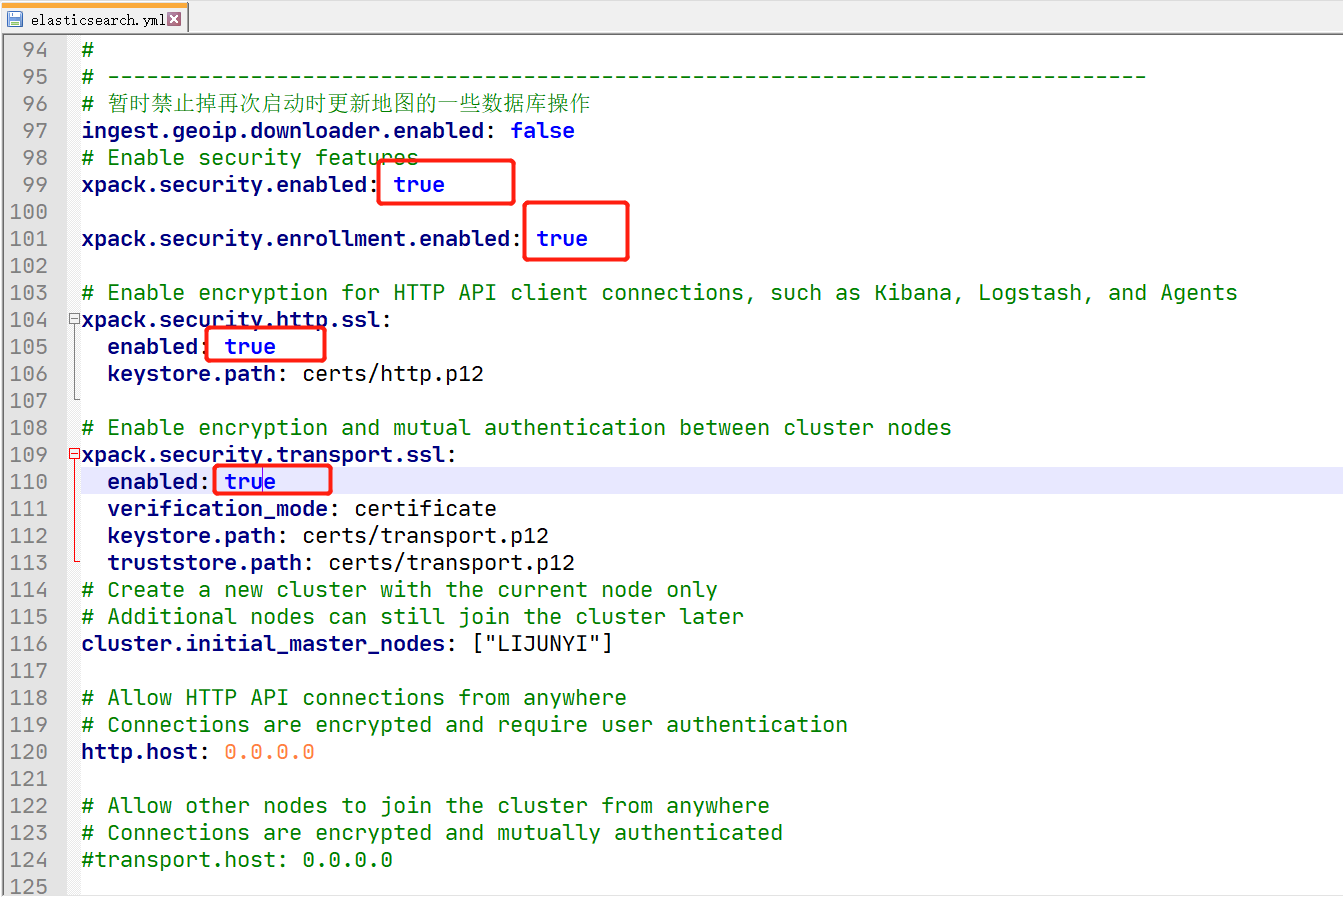
Task: Click certs/http.p12 keystore path value
Action: 393,374
